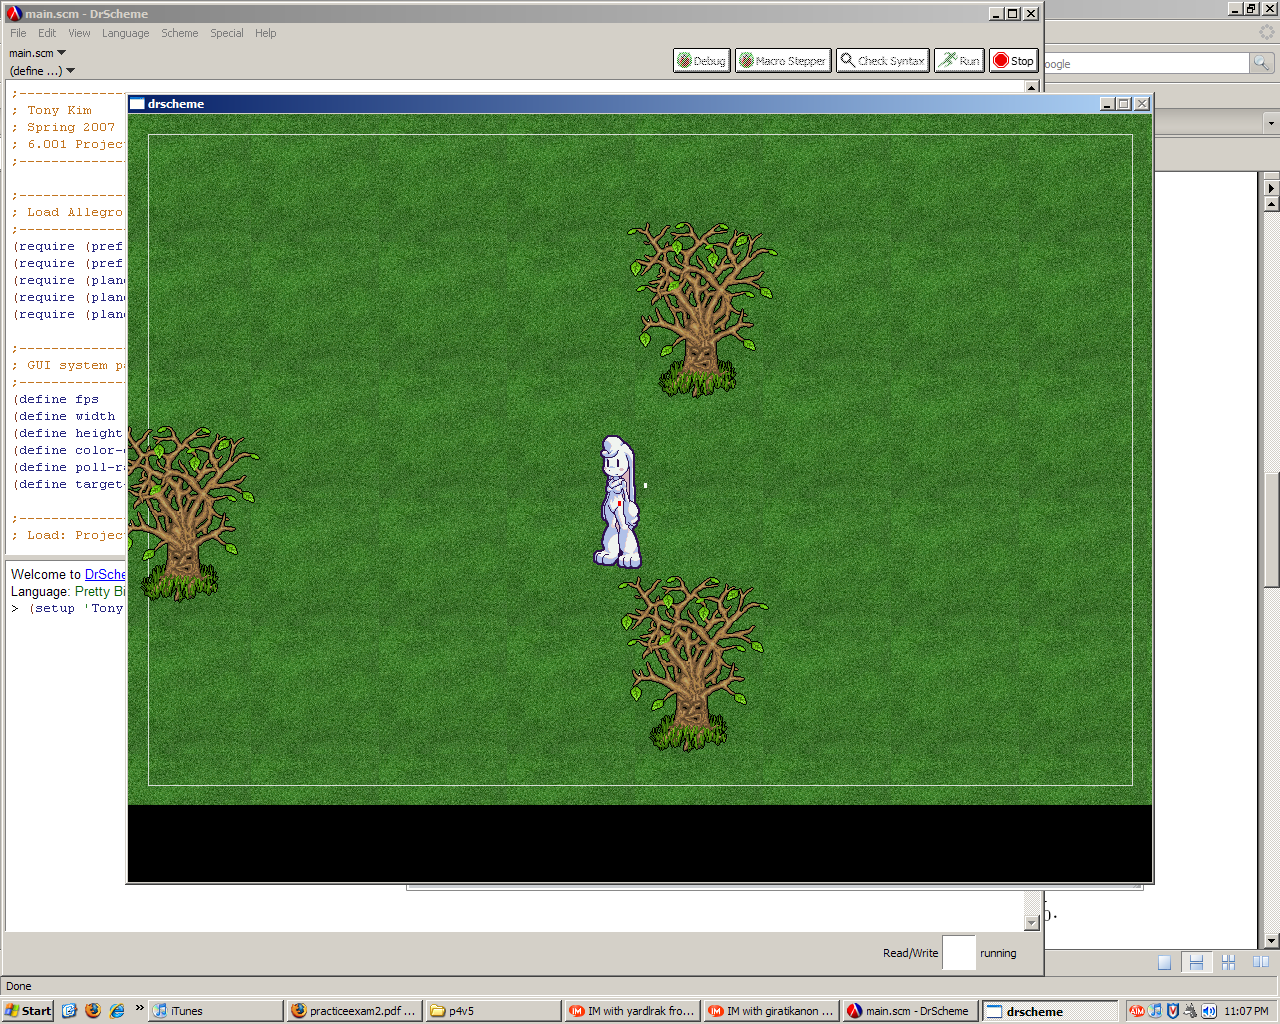Viewport: 1280px width, 1024px height.
Task: Run Check Syntax on the program
Action: (882, 61)
